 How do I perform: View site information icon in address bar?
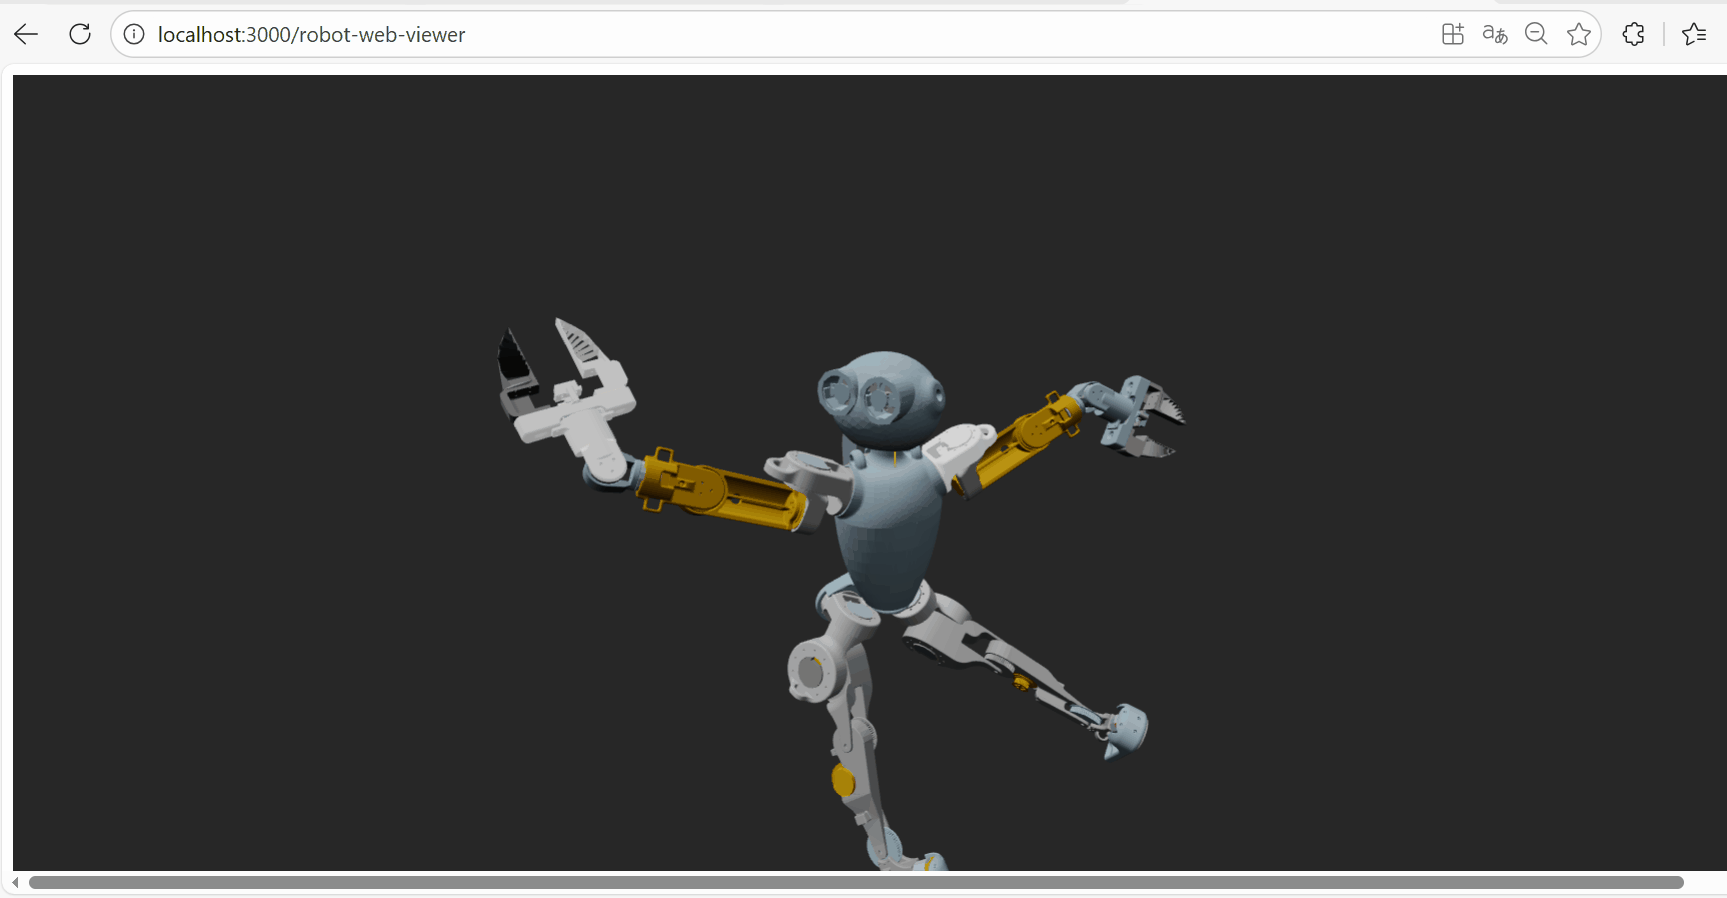tap(134, 35)
